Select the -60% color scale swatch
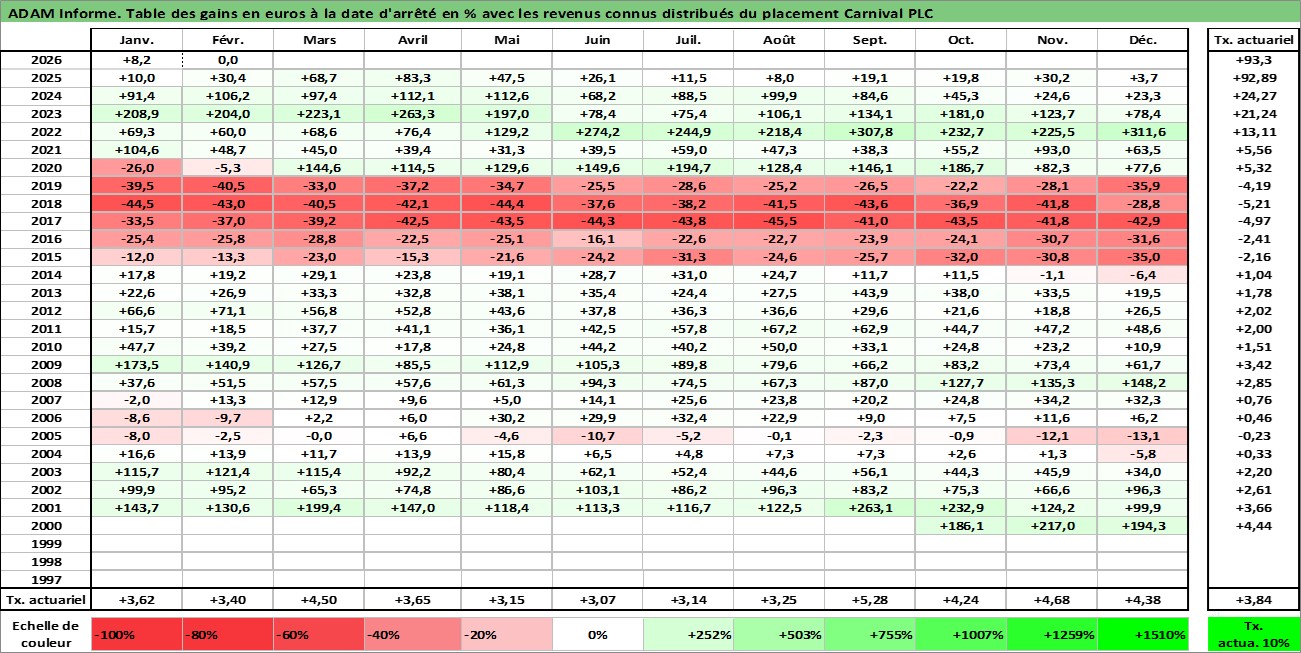The image size is (1301, 653). click(319, 634)
